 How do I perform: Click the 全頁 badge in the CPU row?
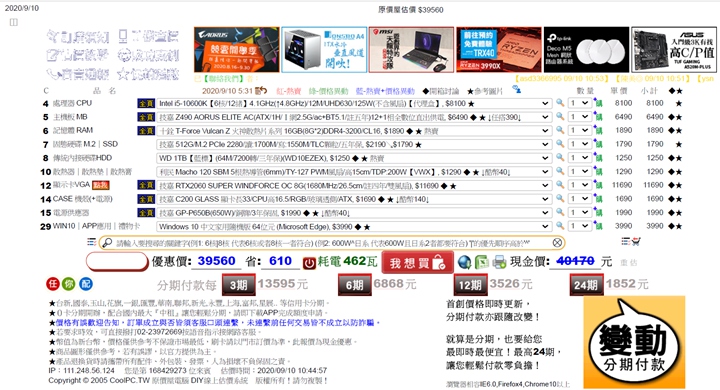[x=146, y=103]
